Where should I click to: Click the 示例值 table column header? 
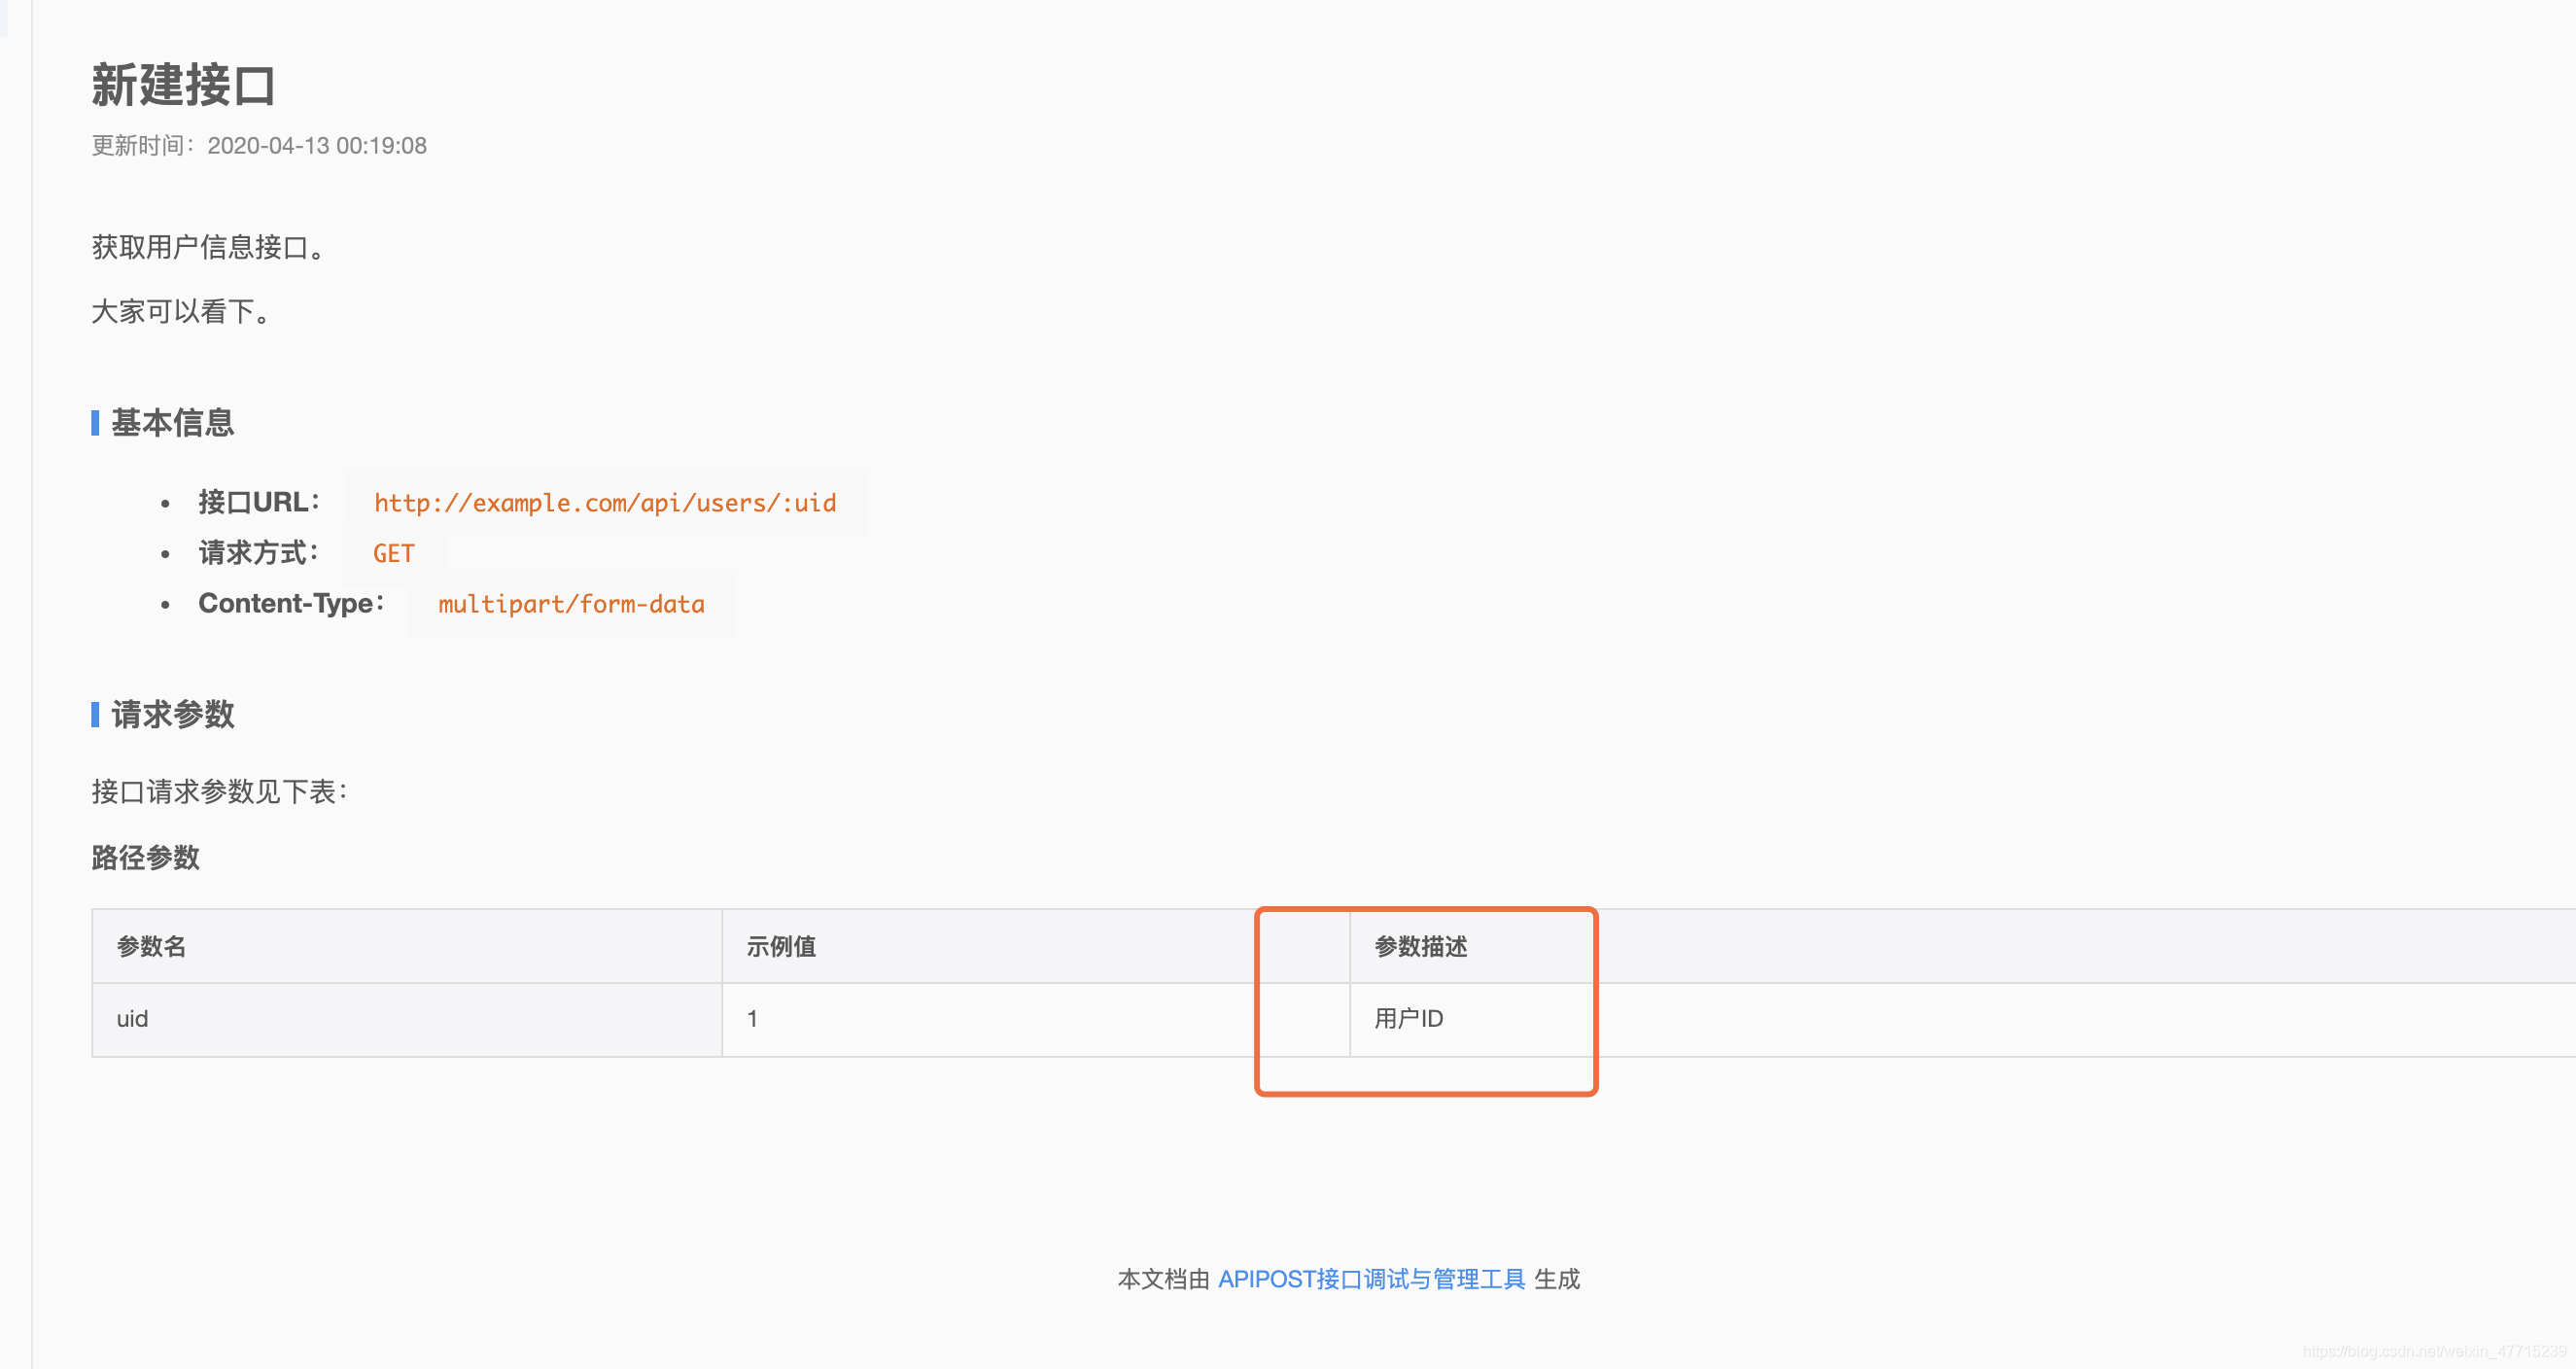point(781,946)
